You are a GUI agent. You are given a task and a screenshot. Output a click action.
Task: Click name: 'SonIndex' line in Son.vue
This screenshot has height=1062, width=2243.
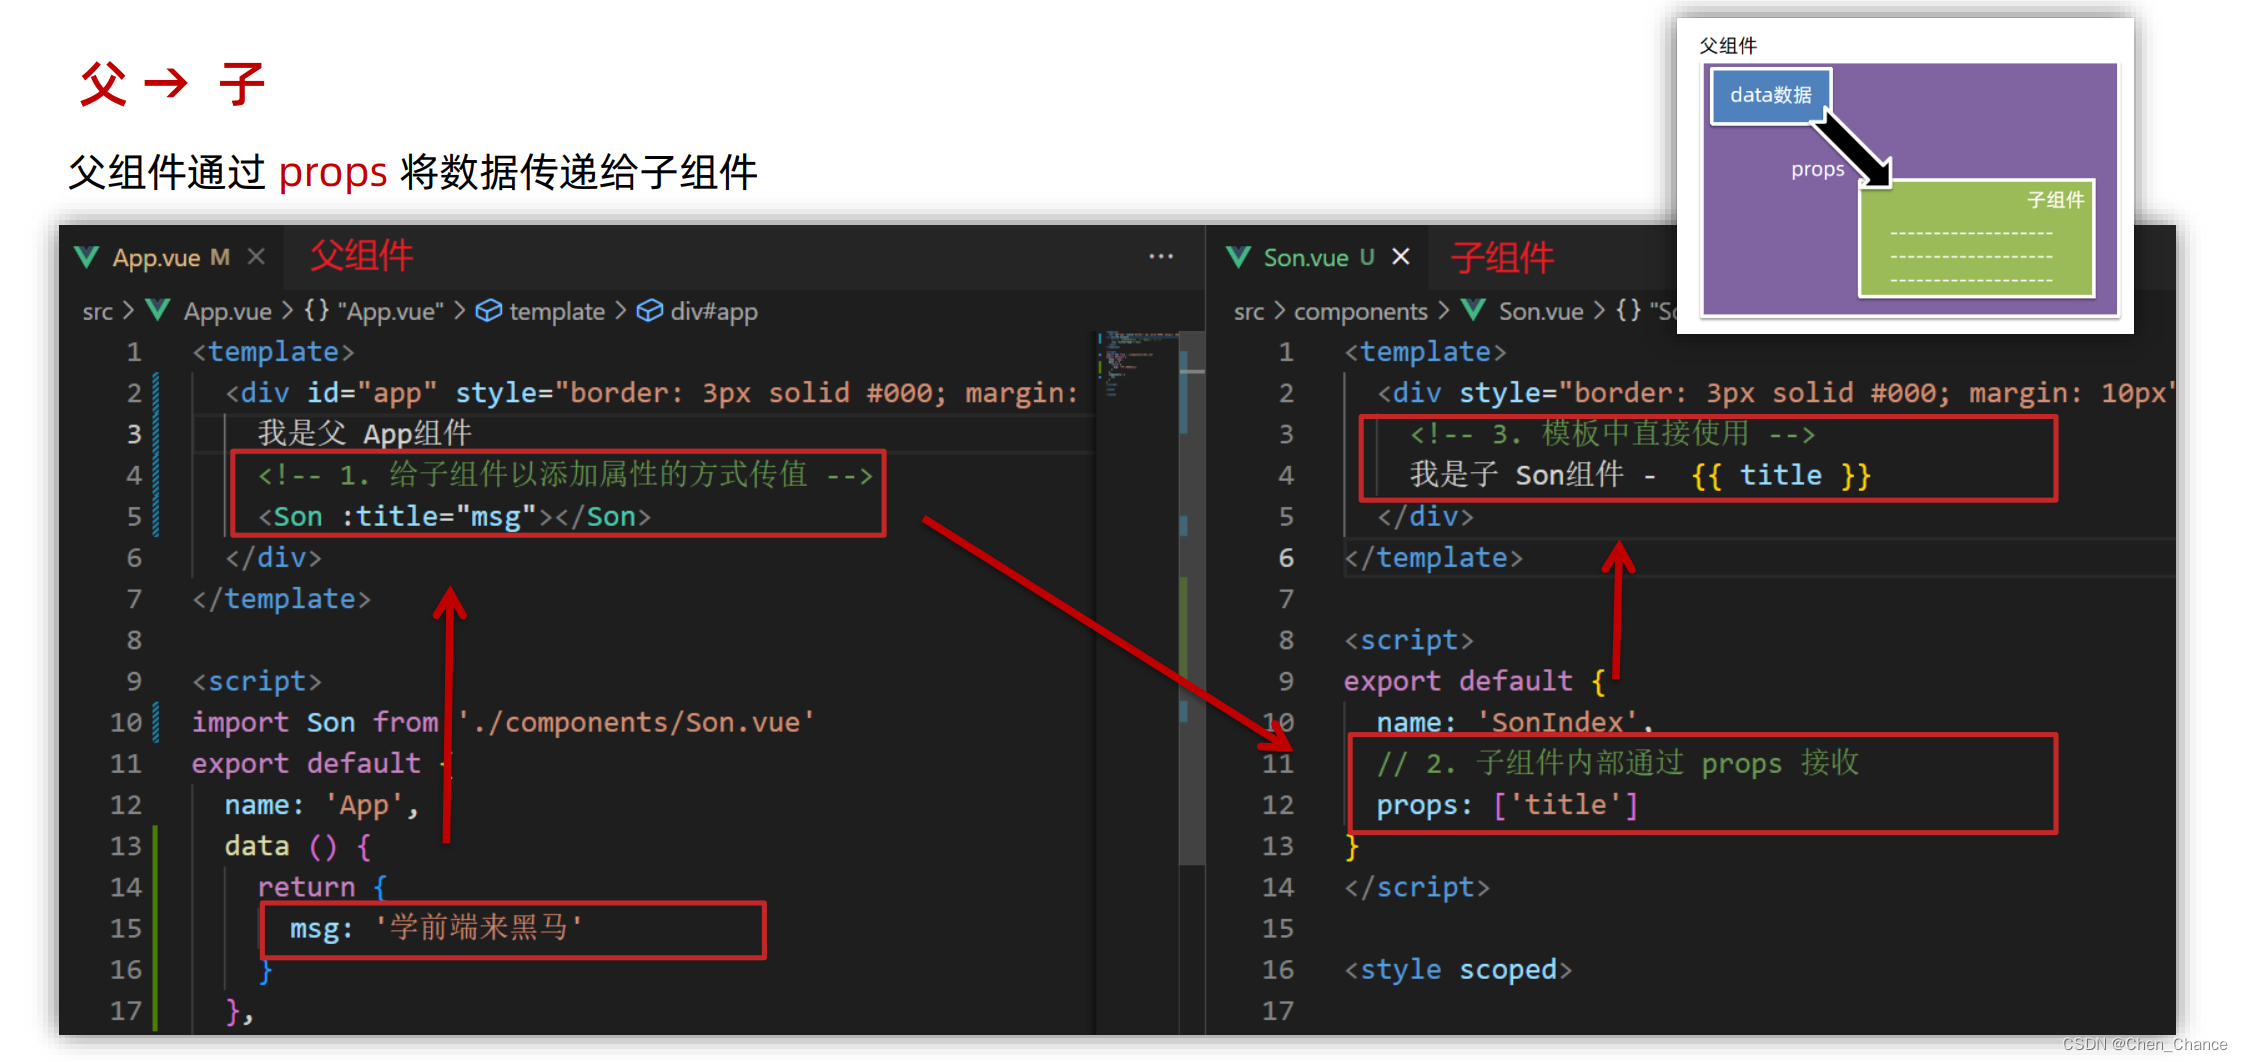point(1514,722)
